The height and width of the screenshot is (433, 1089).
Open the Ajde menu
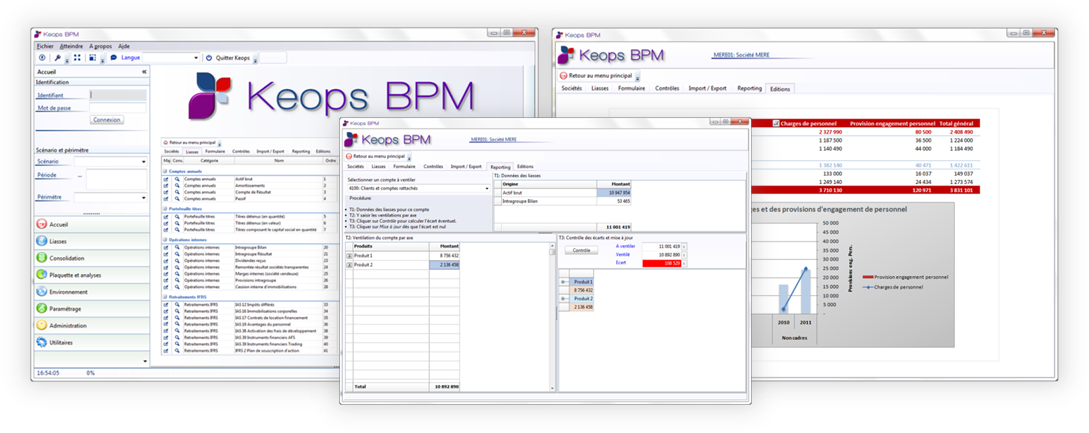point(124,46)
